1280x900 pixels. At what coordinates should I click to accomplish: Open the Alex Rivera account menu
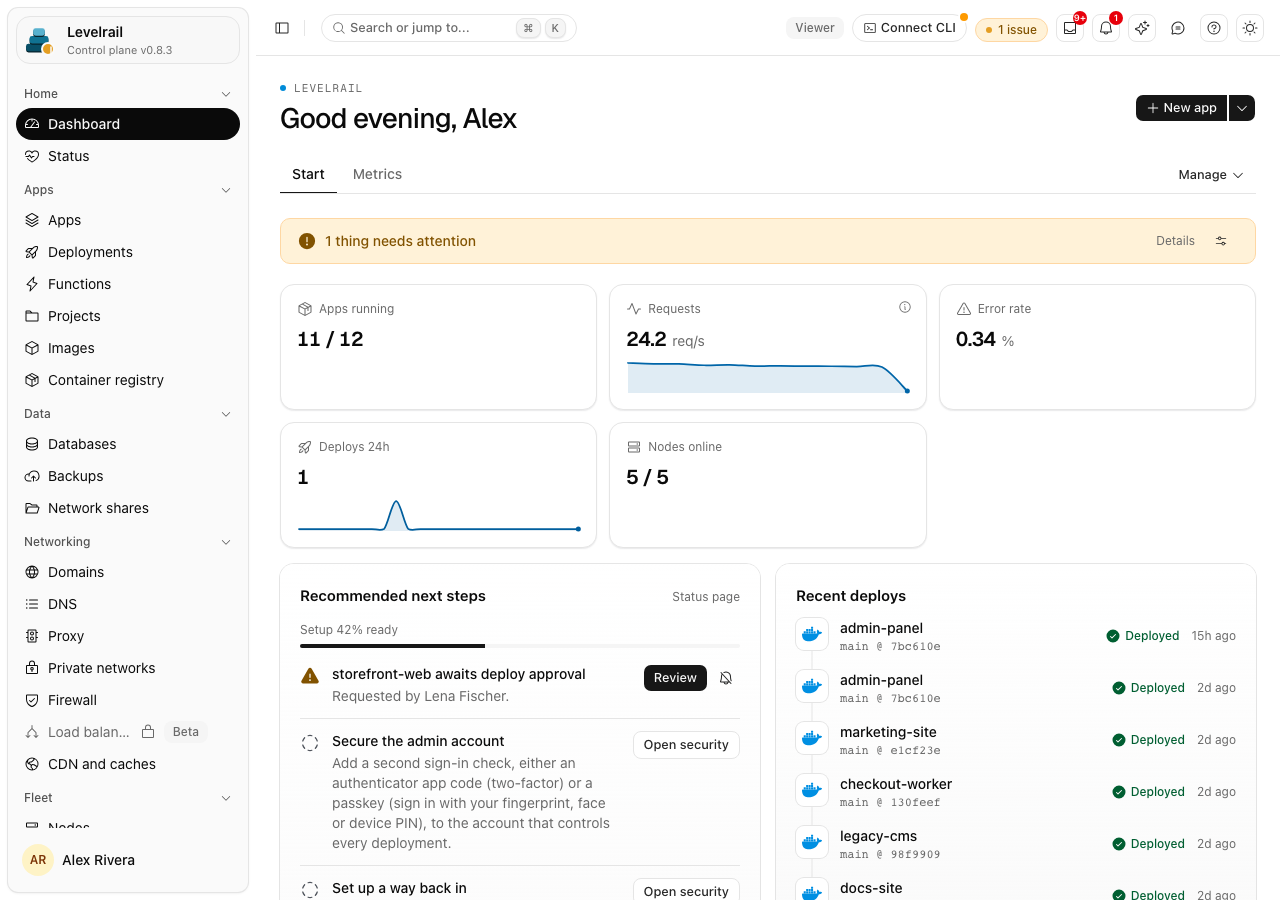tap(128, 860)
